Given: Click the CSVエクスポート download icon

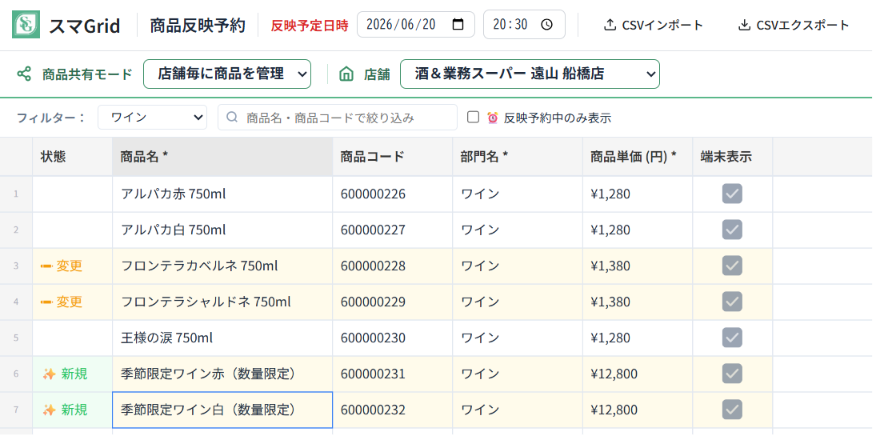Looking at the screenshot, I should (x=744, y=25).
